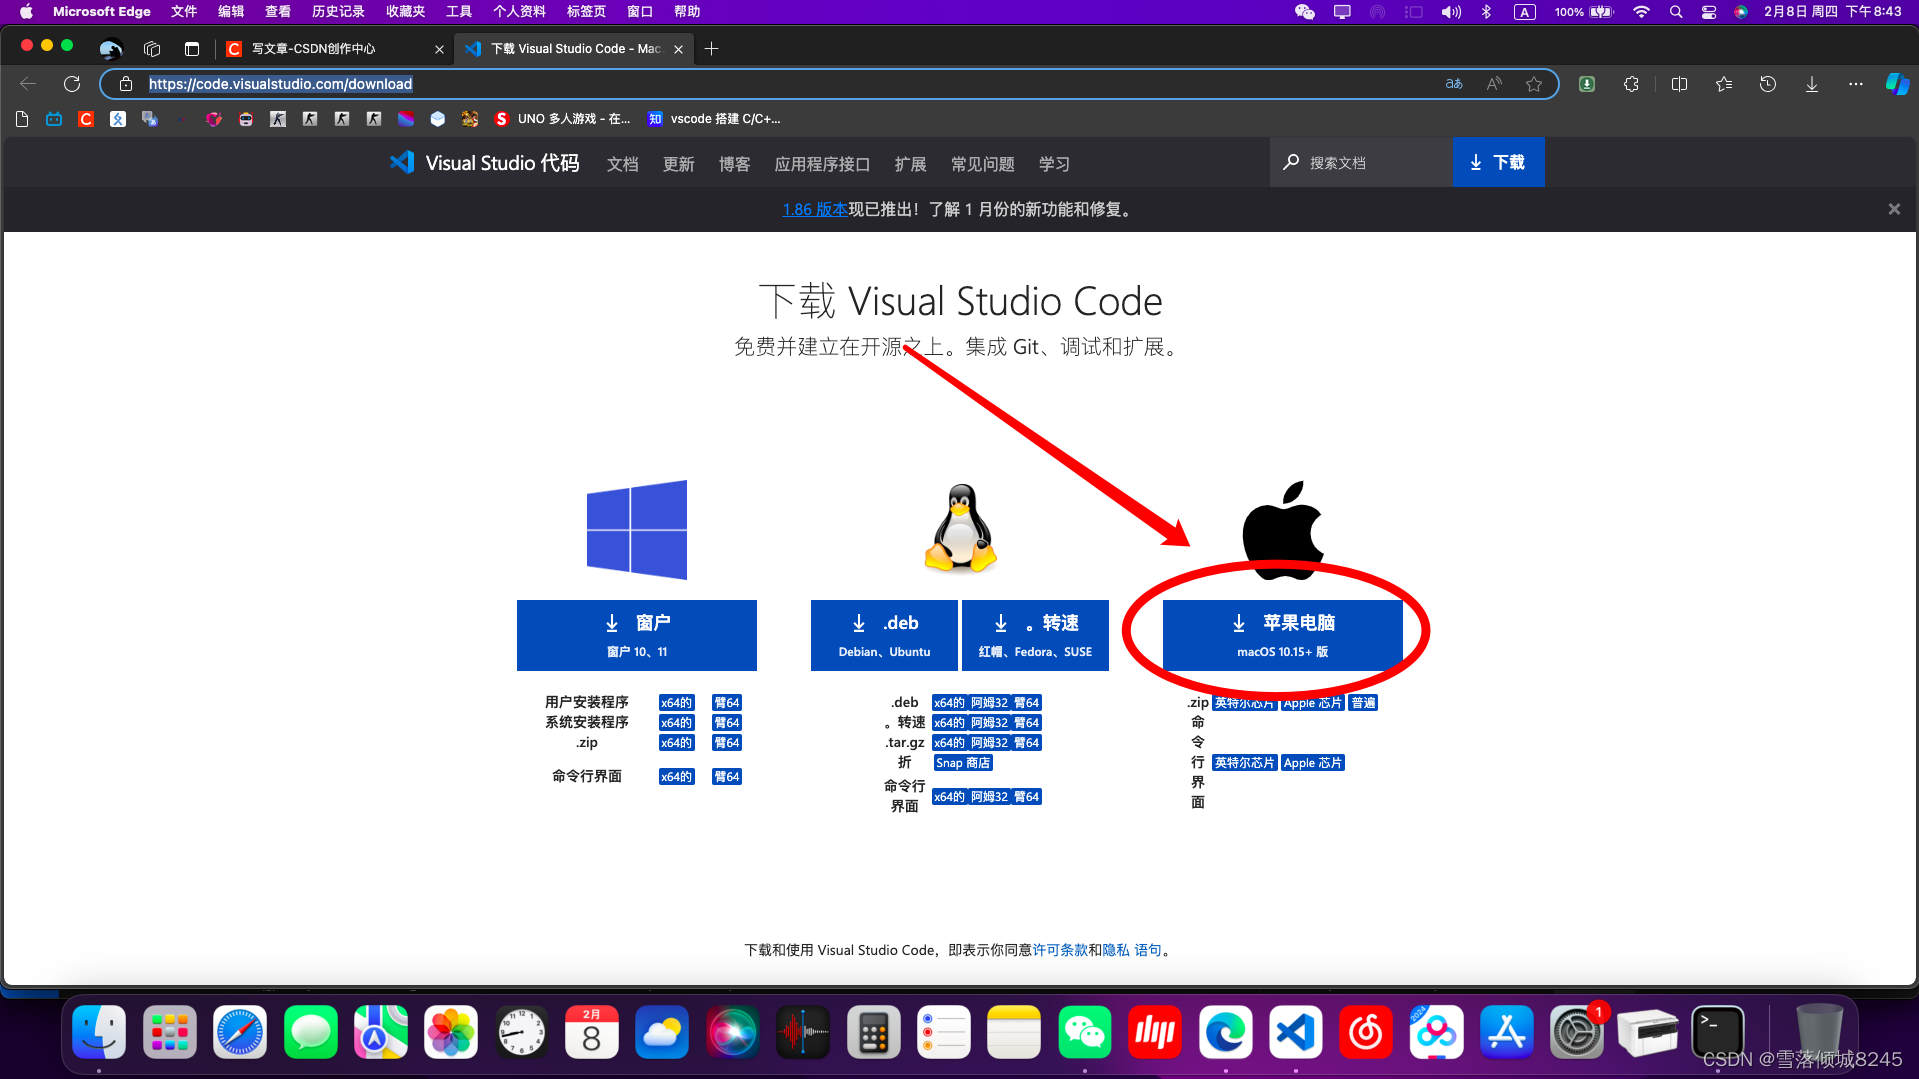The width and height of the screenshot is (1919, 1079).
Task: Open Edge's three-dot settings menu
Action: pos(1856,84)
